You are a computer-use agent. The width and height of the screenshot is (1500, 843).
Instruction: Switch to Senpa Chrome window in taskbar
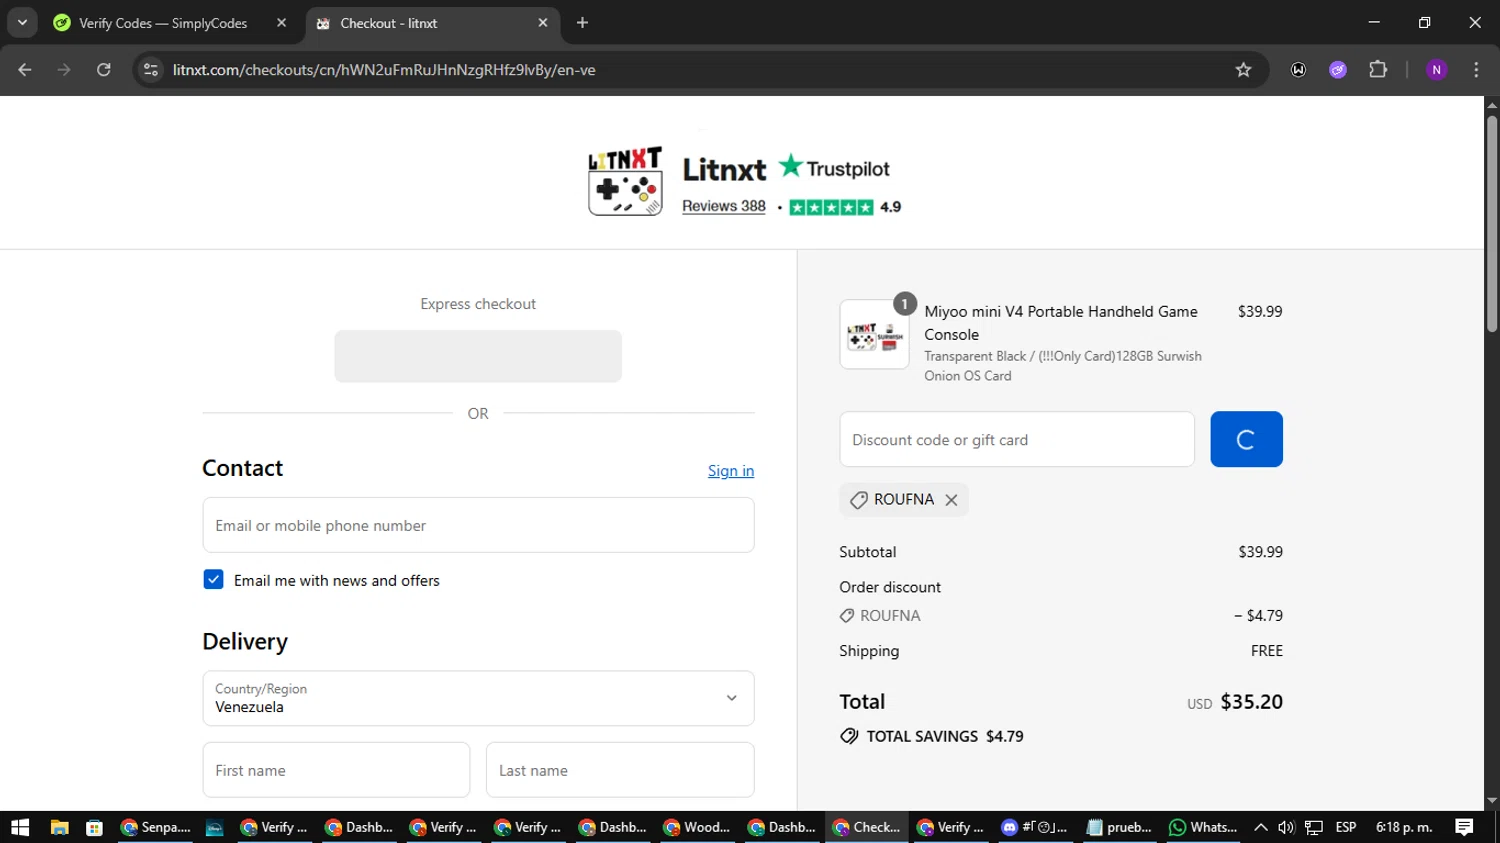point(156,827)
